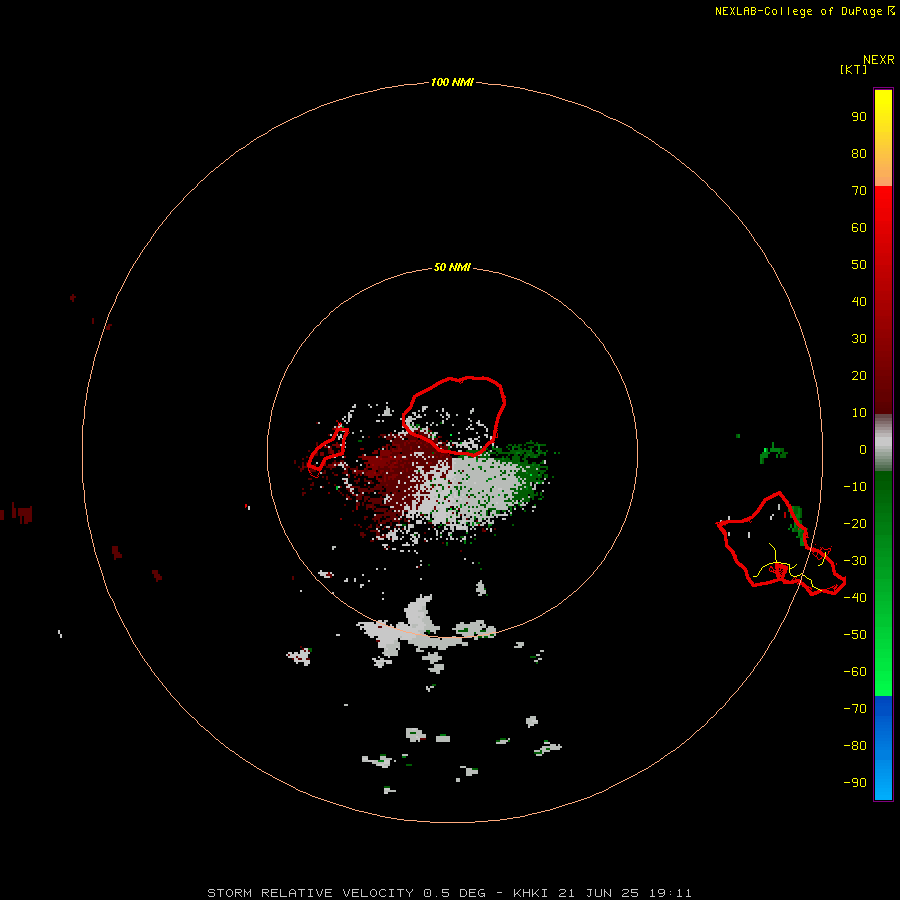
Task: Click the NEXLAB-College of DuPage header text
Action: click(798, 11)
